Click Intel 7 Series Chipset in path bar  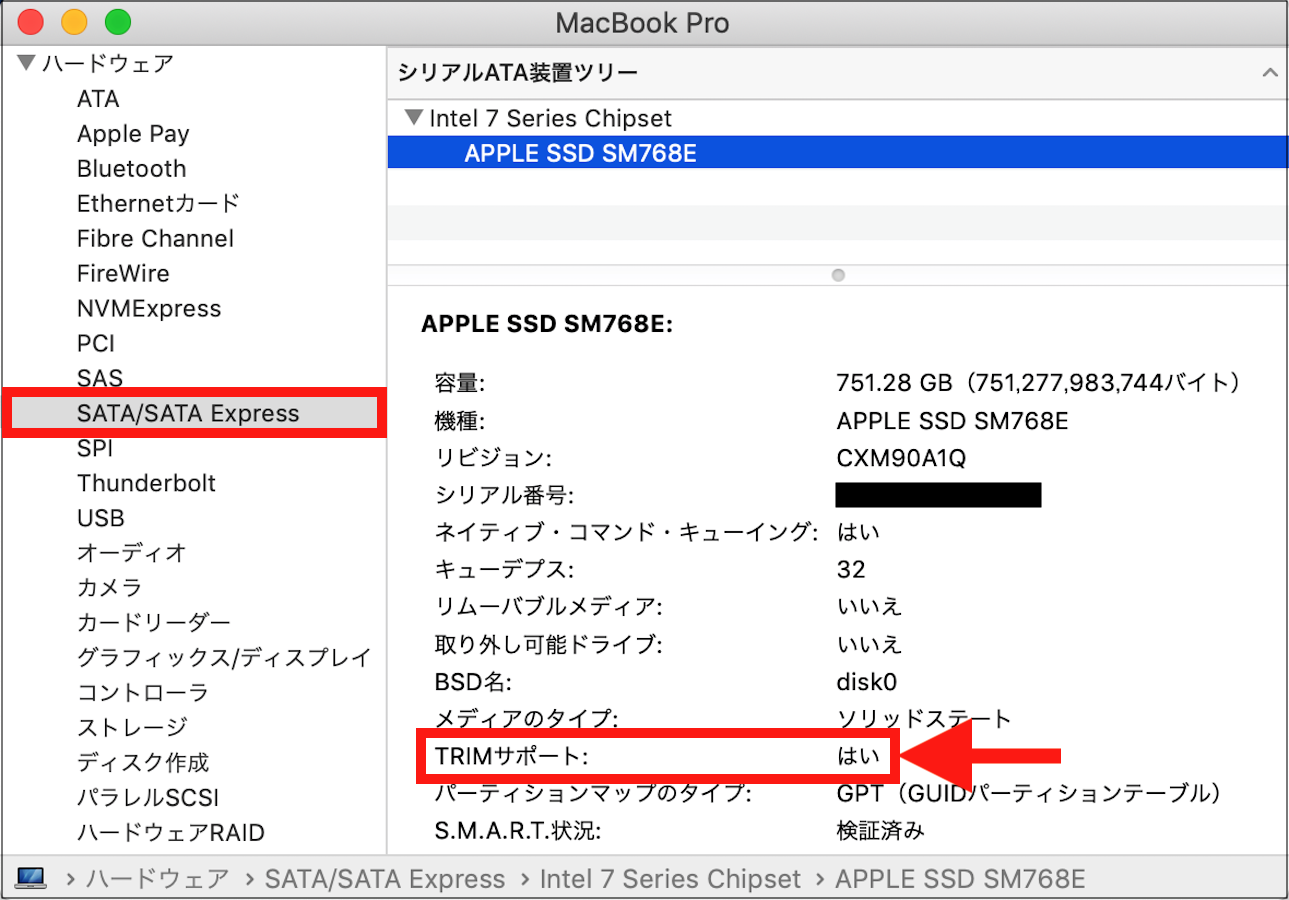tap(670, 879)
